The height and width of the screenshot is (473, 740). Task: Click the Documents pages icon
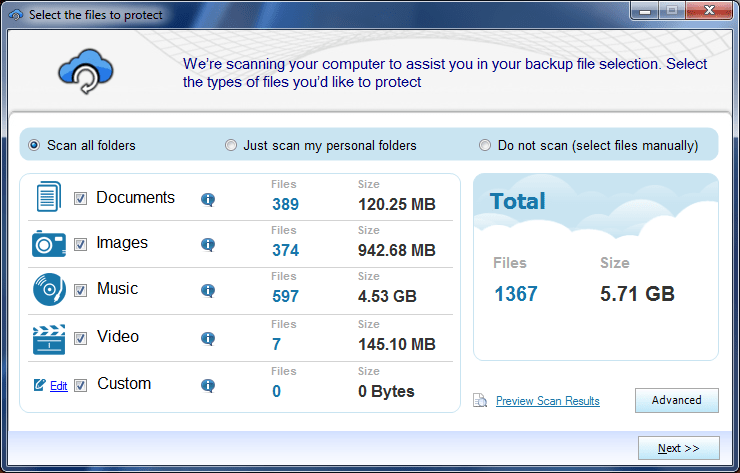(48, 197)
